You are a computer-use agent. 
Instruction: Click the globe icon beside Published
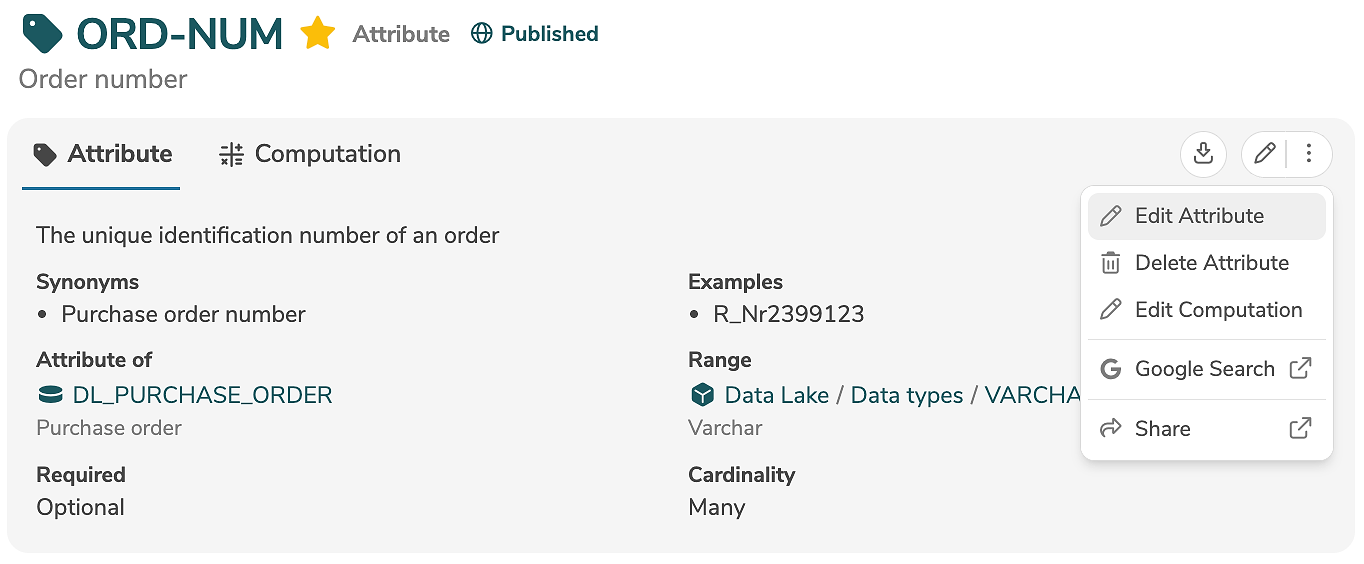(482, 34)
